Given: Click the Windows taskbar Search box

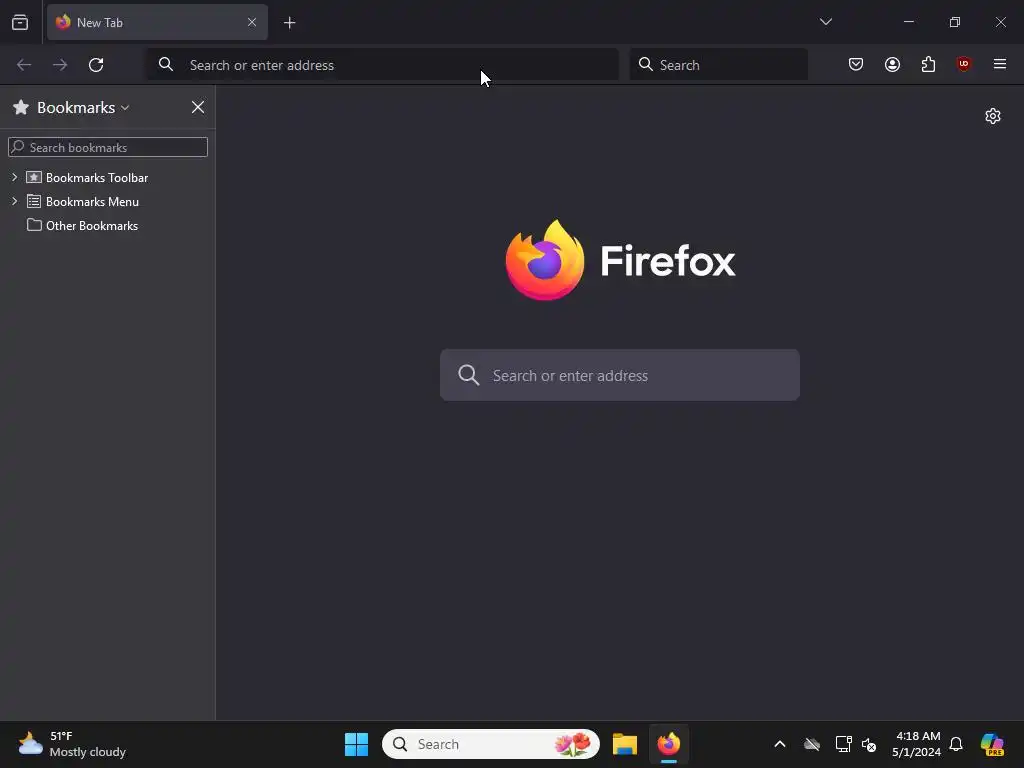Looking at the screenshot, I should (x=490, y=744).
